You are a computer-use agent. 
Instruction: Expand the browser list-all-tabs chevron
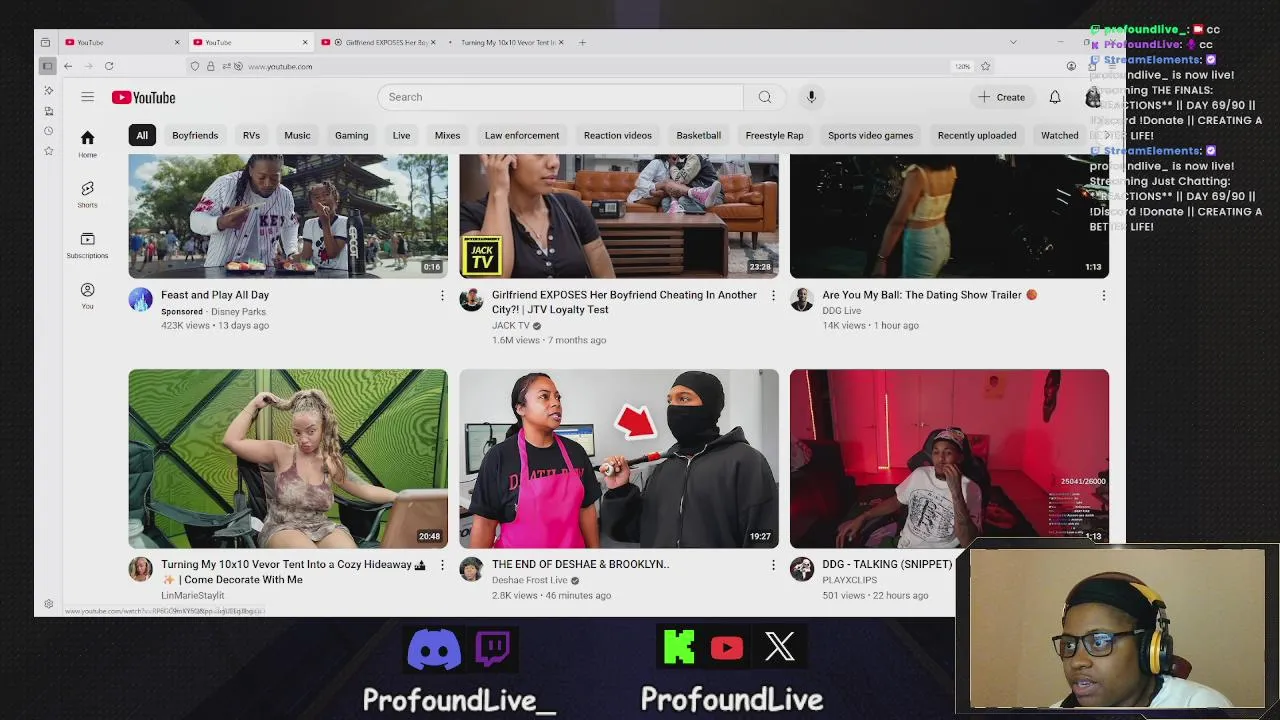tap(1013, 42)
